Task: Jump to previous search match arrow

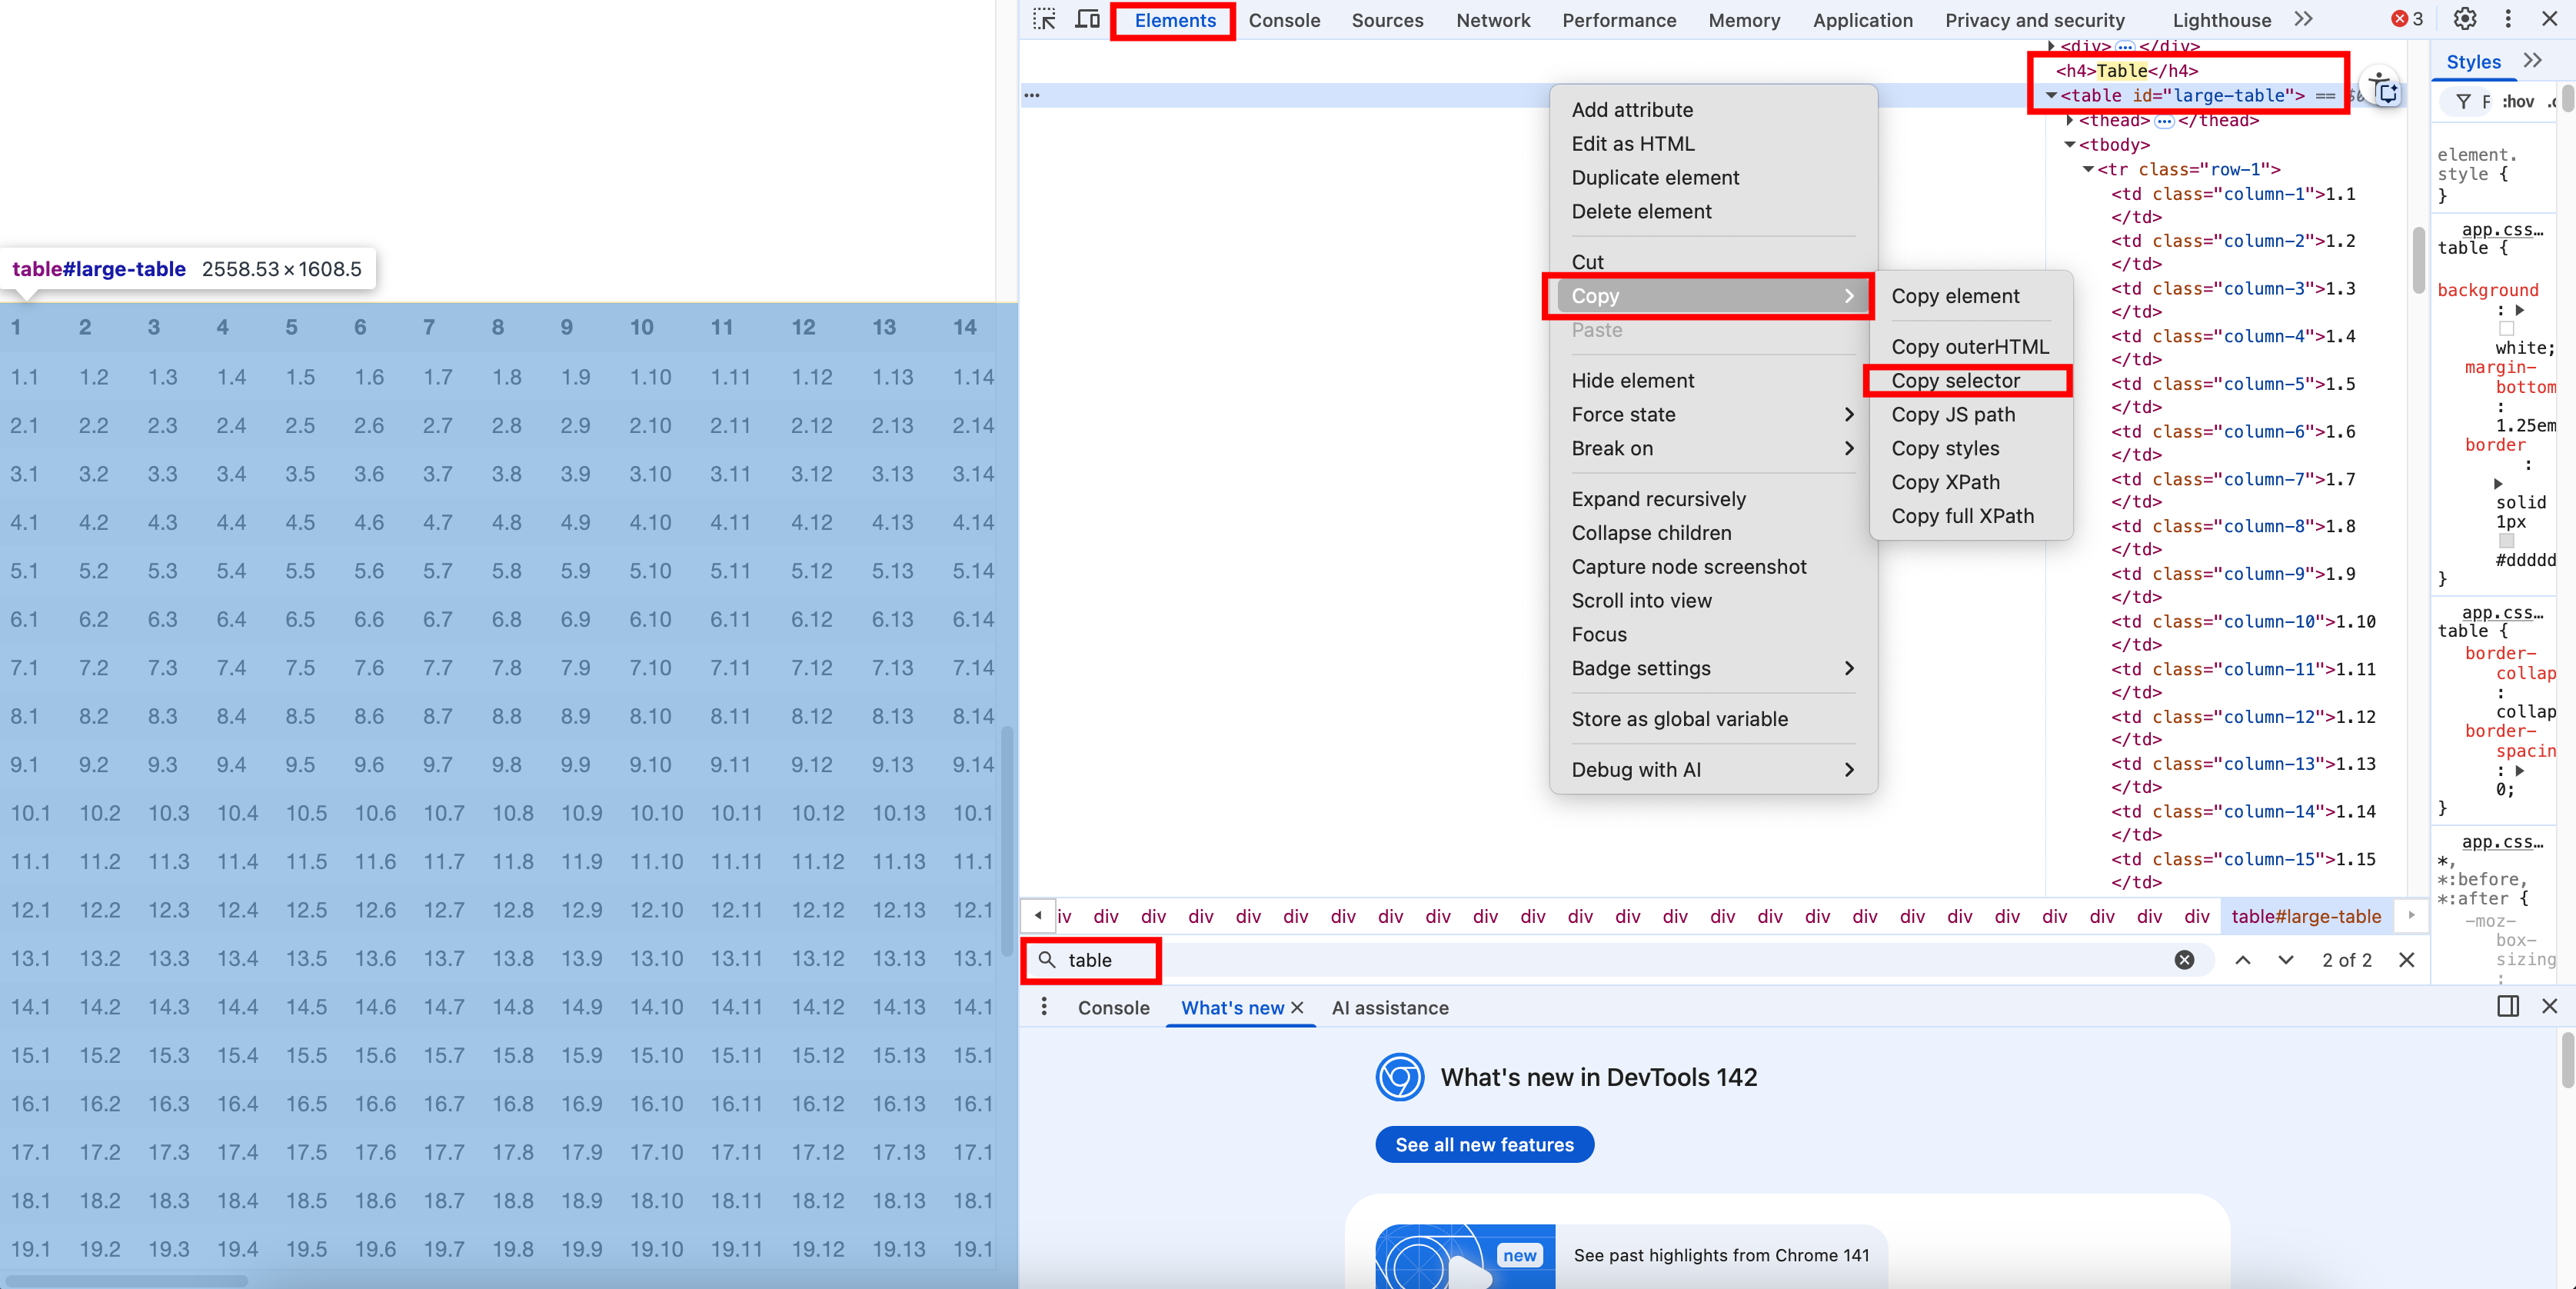Action: coord(2243,960)
